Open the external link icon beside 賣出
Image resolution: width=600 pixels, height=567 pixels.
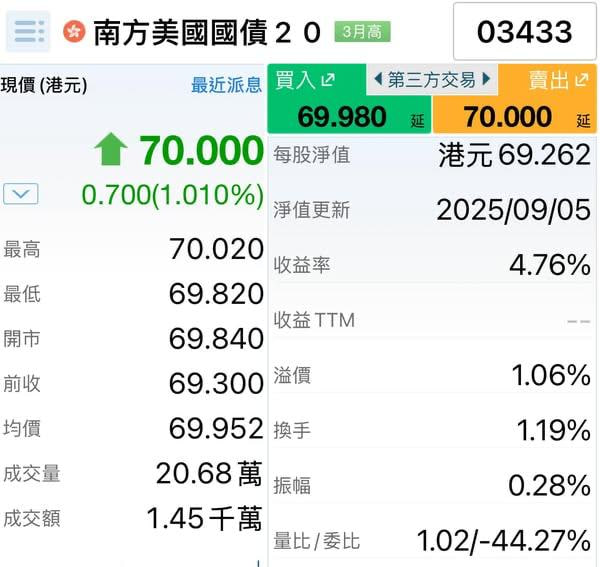[x=582, y=80]
